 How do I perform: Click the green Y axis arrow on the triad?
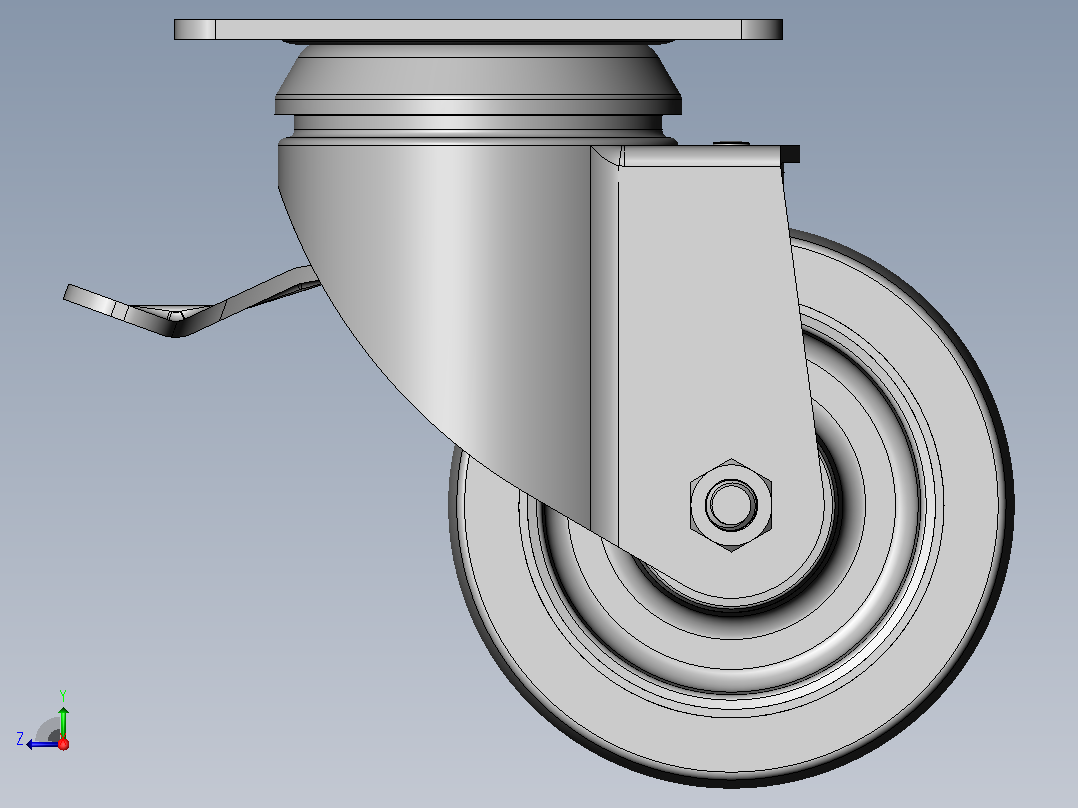(x=63, y=721)
